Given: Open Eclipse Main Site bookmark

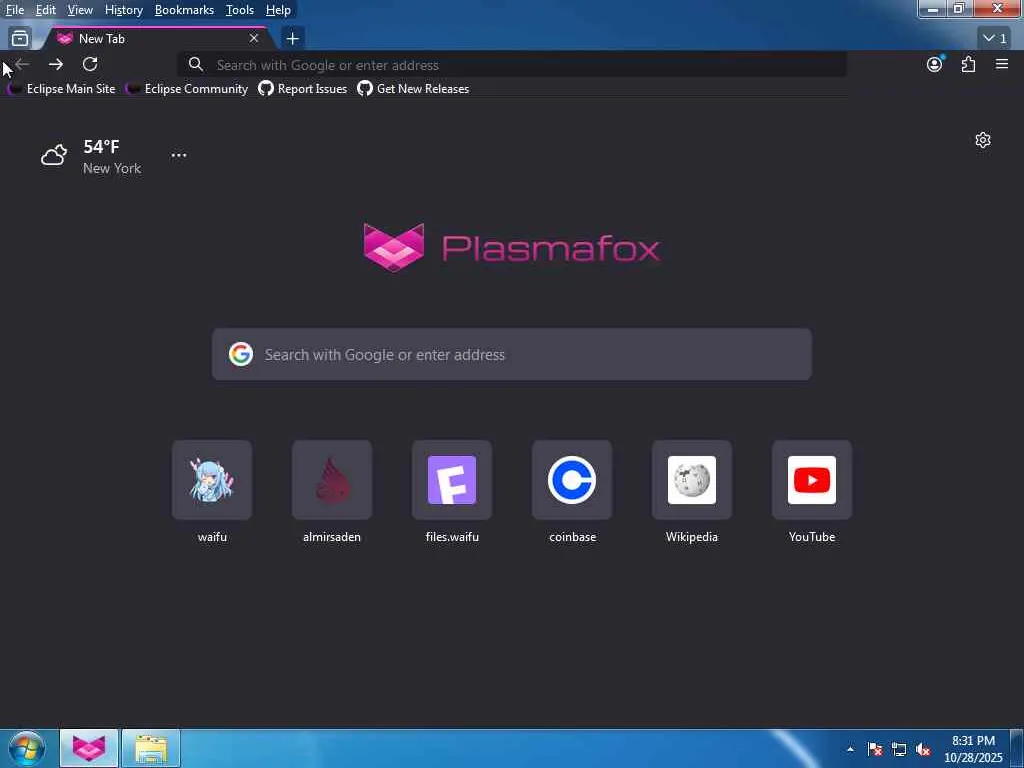Looking at the screenshot, I should click(61, 89).
